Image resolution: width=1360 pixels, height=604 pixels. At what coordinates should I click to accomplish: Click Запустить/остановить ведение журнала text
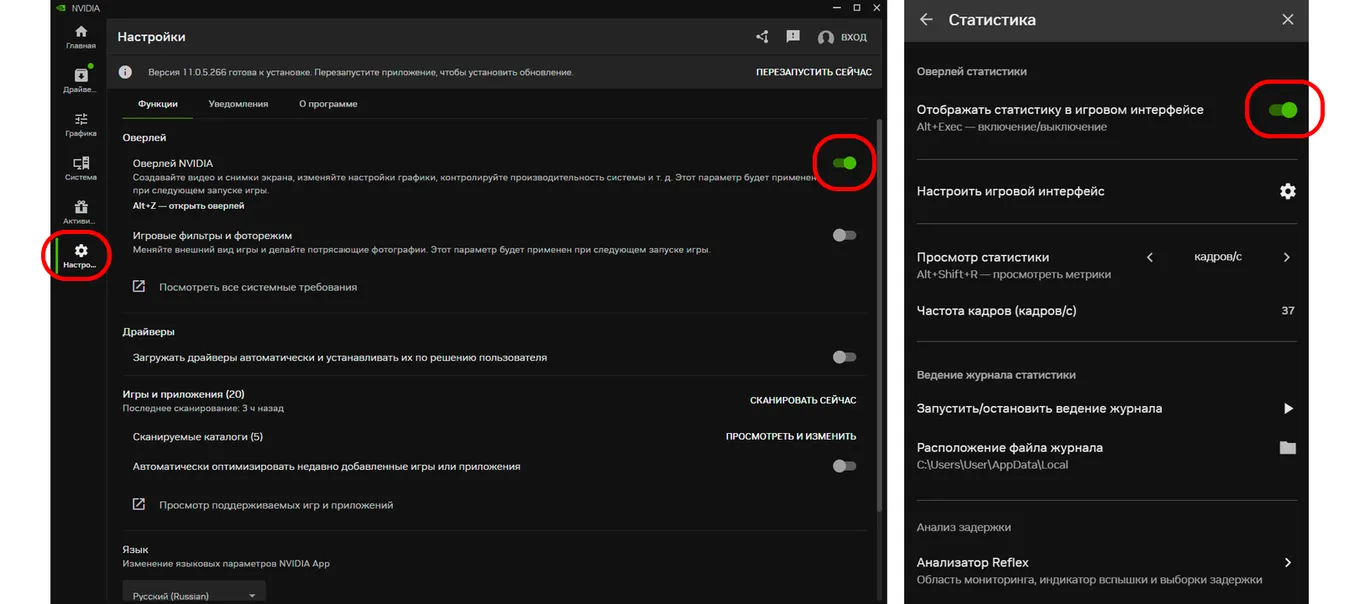pyautogui.click(x=1039, y=408)
